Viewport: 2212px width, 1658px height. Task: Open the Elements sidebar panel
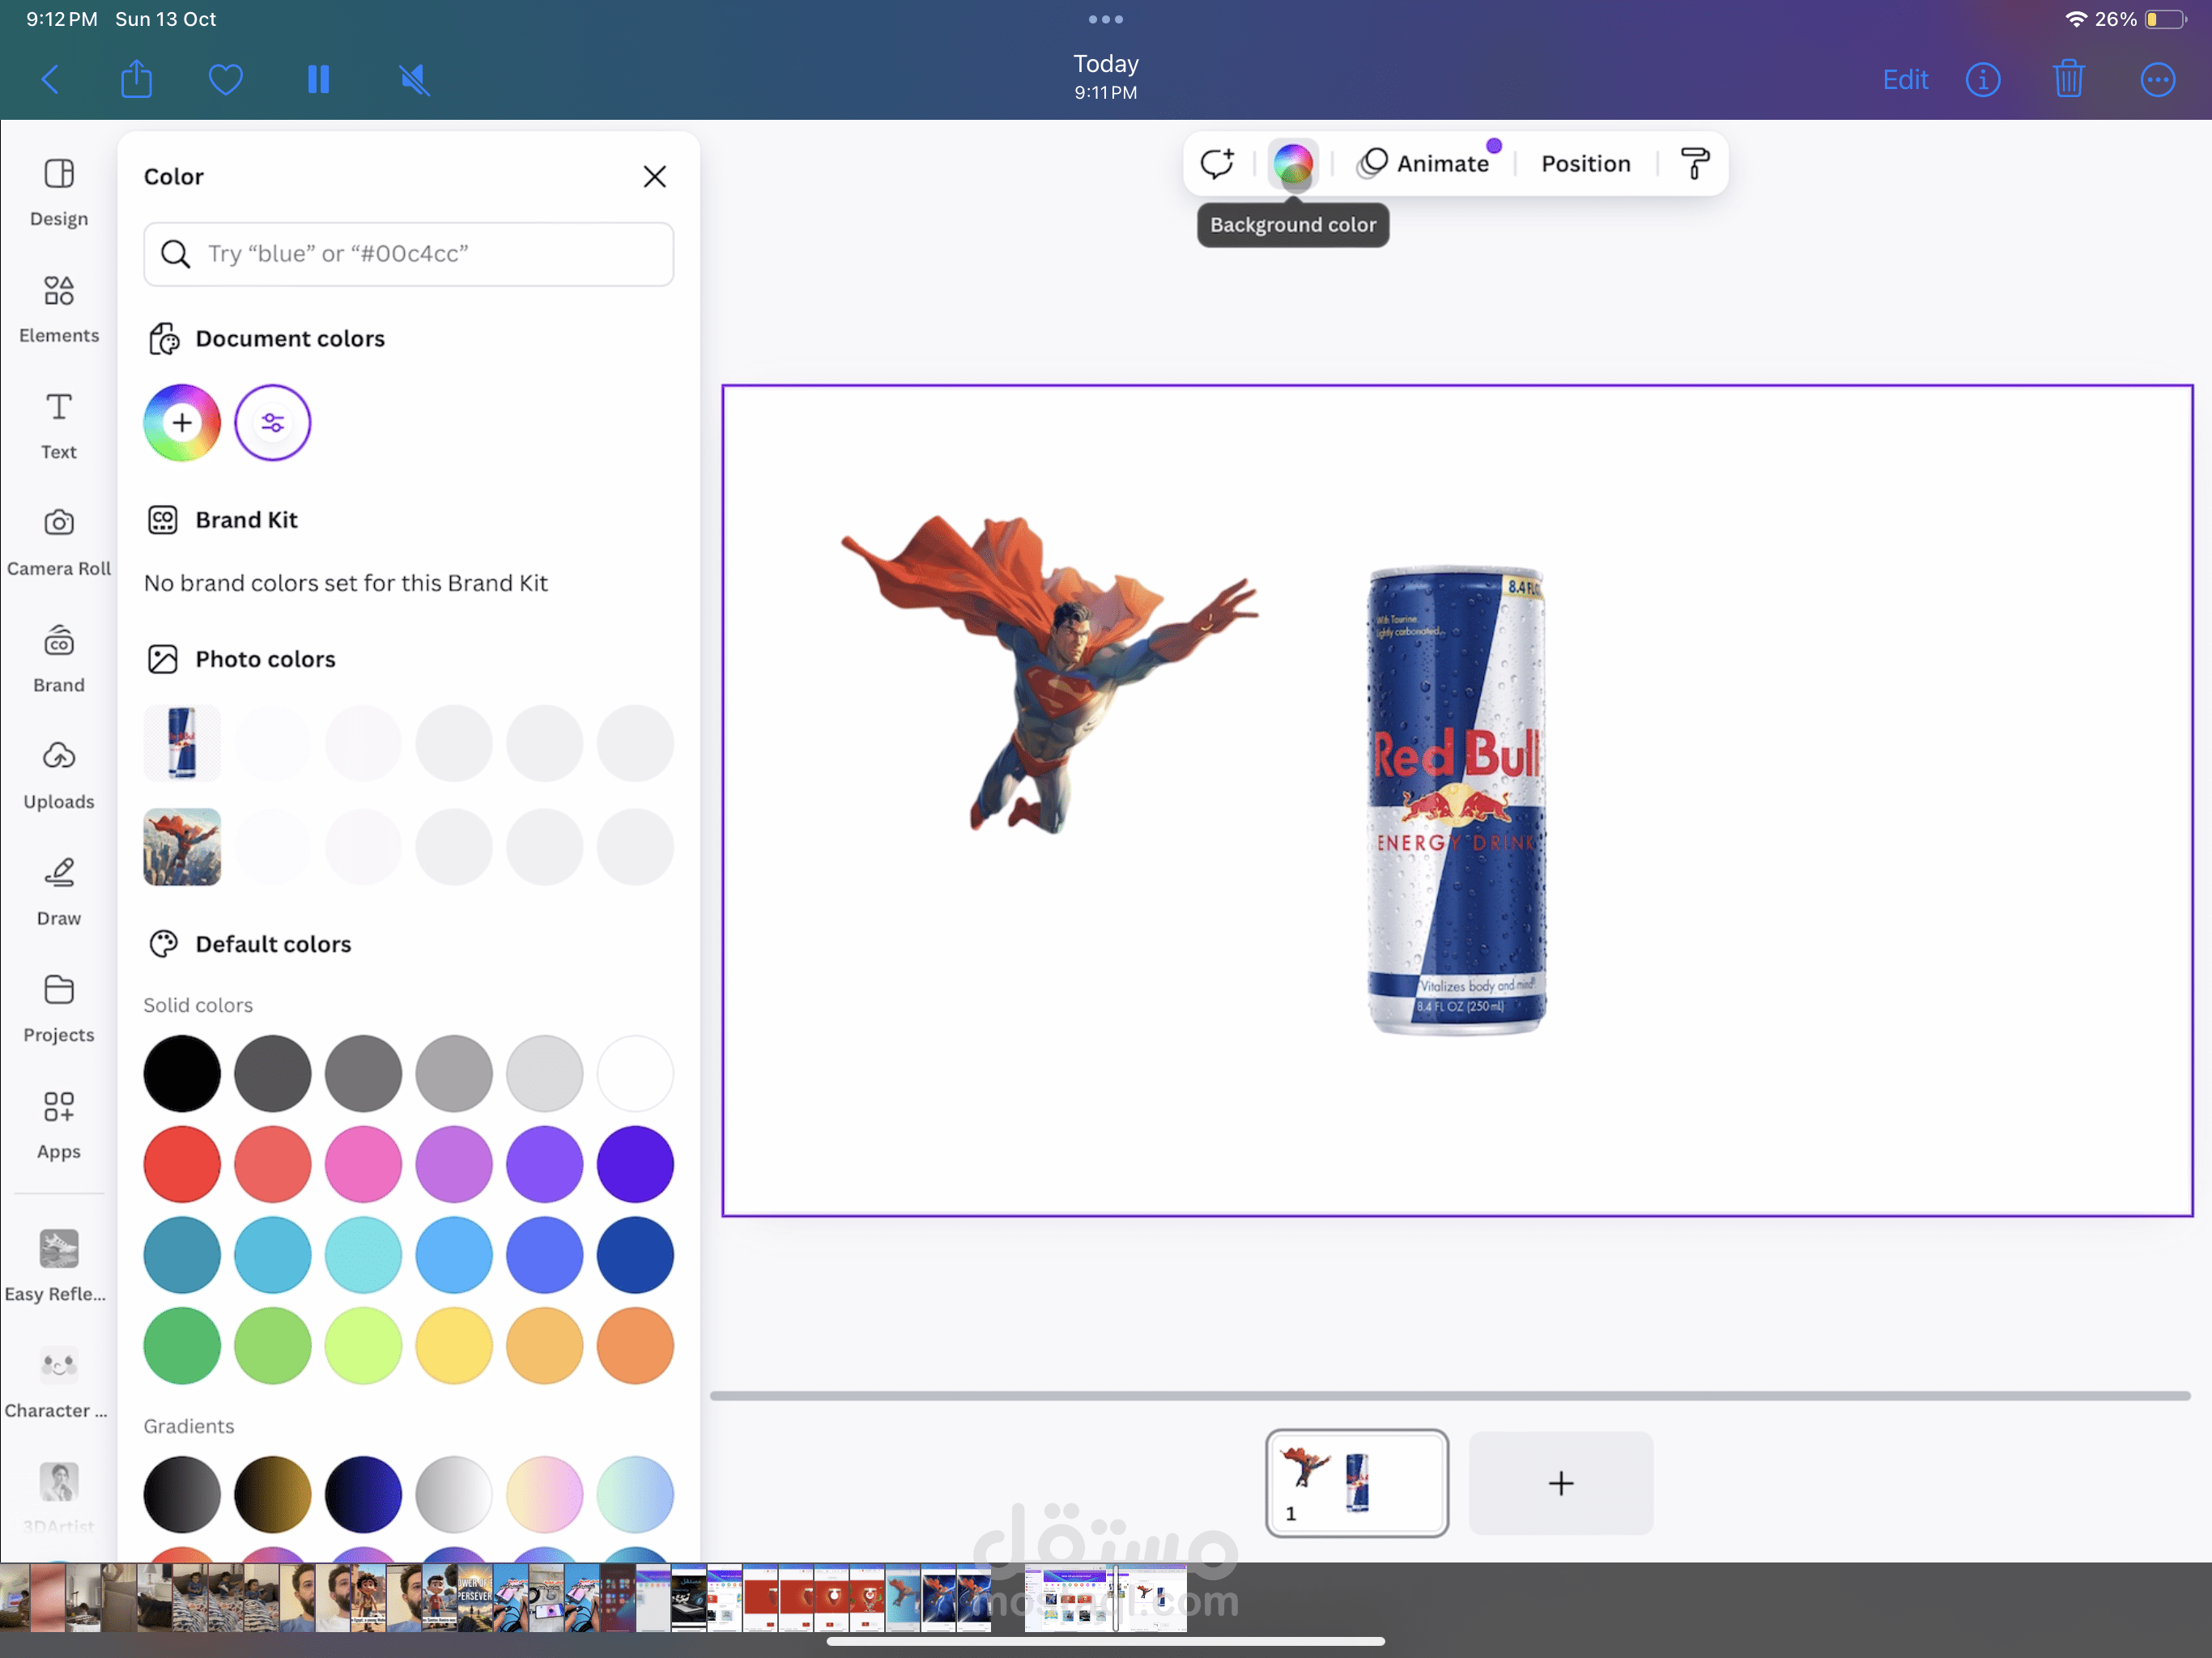(59, 308)
